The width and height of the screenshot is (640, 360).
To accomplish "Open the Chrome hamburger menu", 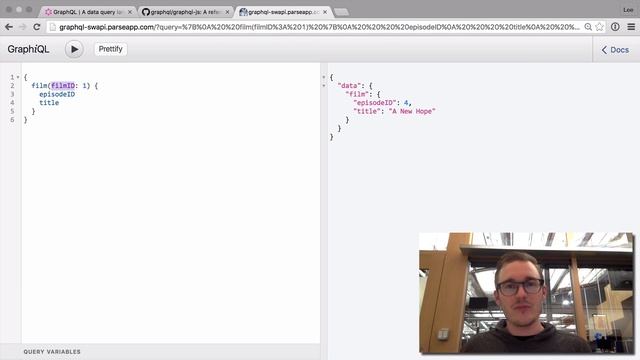I will coord(631,27).
